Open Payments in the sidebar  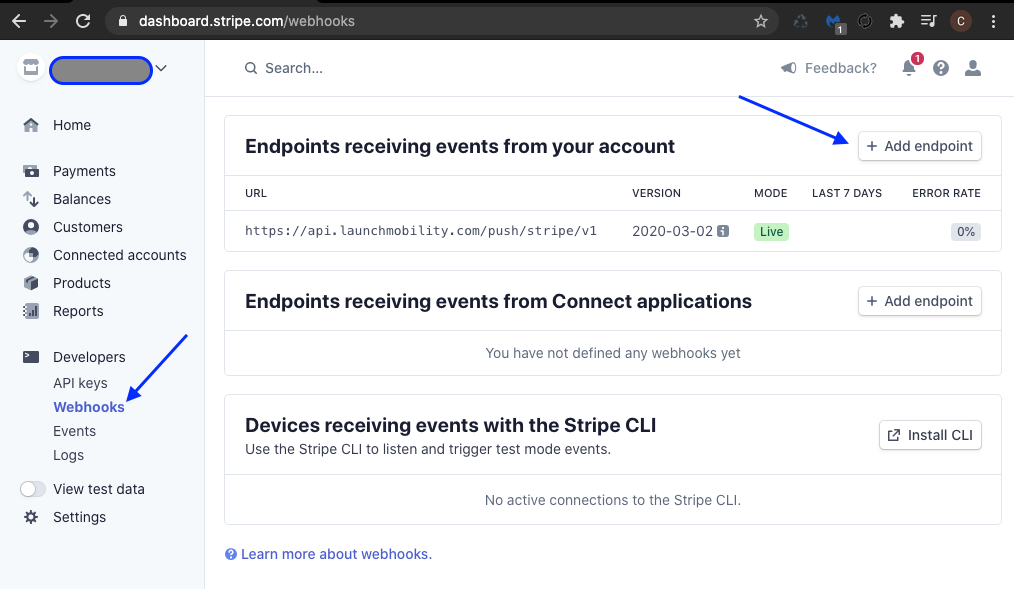84,171
